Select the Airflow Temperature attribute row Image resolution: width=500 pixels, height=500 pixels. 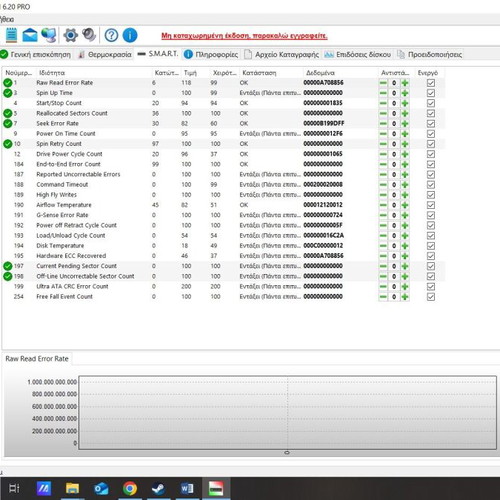click(223, 205)
